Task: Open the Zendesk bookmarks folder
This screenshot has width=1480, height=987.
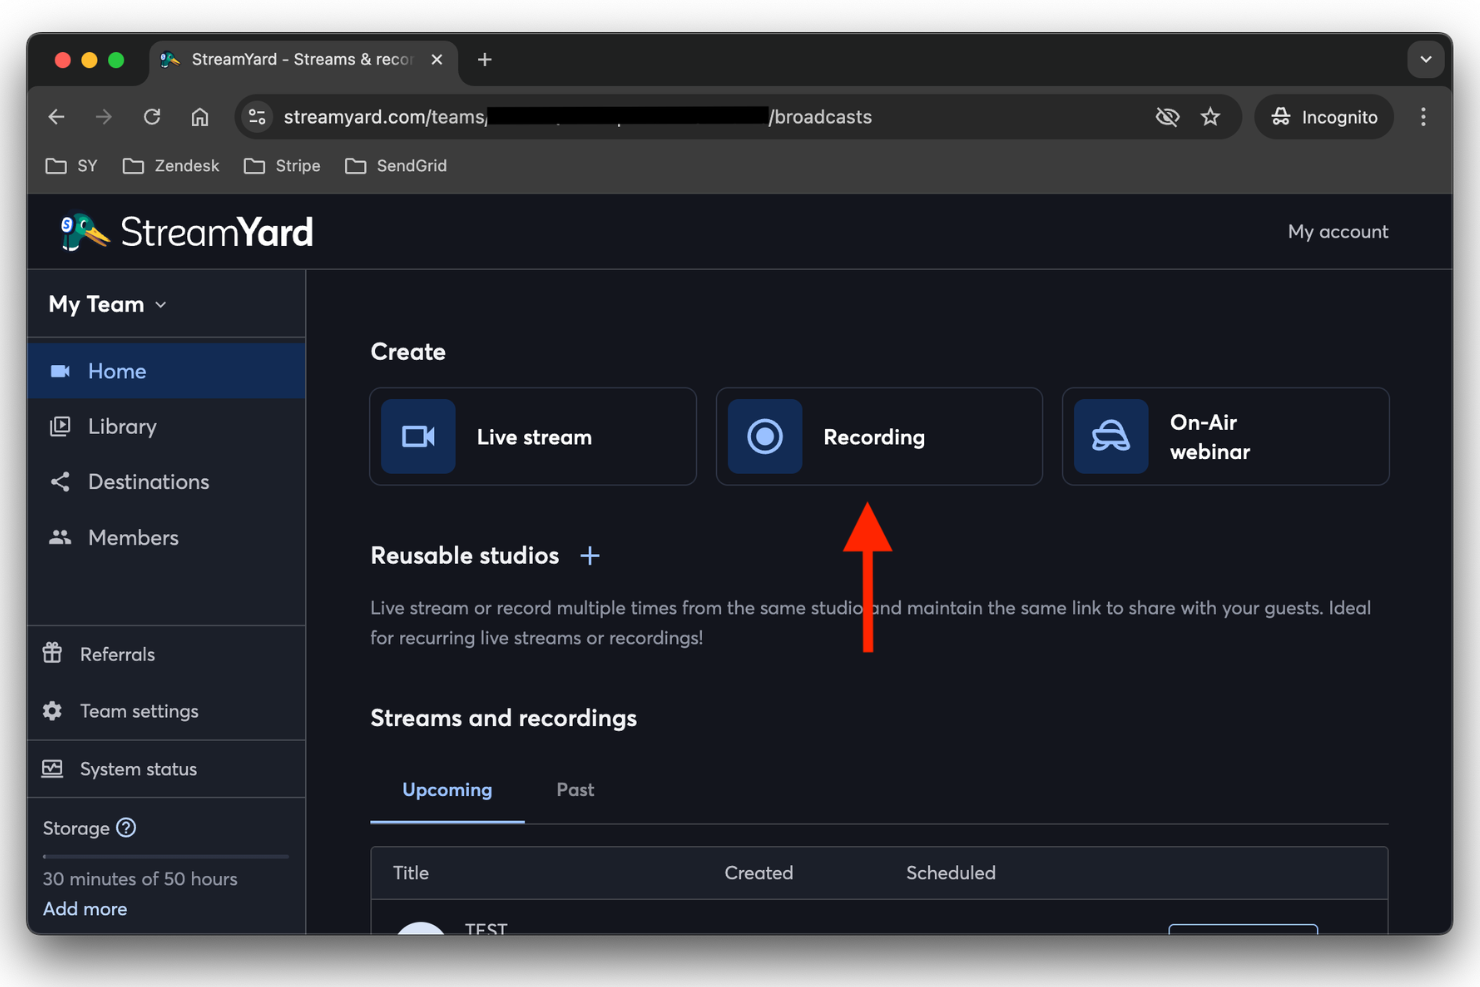Action: point(171,166)
